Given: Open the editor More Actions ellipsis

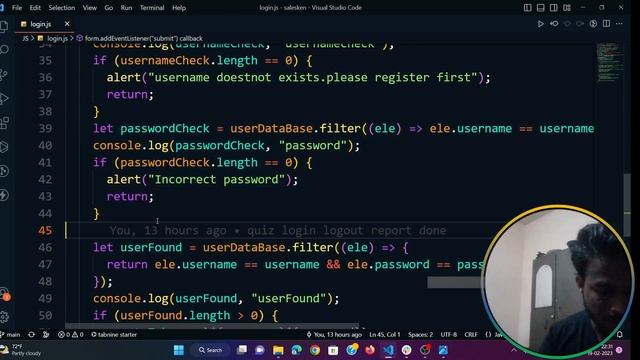Looking at the screenshot, I should (620, 24).
